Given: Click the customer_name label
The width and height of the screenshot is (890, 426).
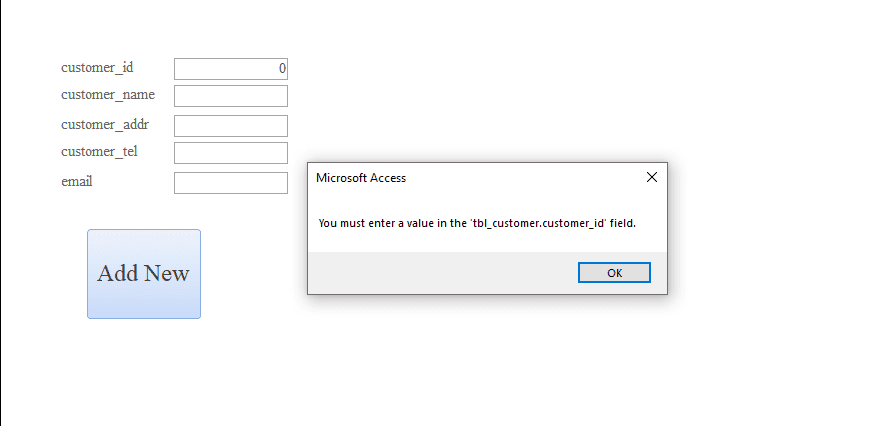Looking at the screenshot, I should point(108,95).
